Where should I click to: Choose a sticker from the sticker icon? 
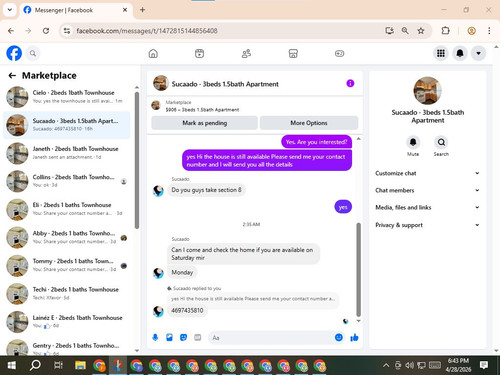coord(183,338)
